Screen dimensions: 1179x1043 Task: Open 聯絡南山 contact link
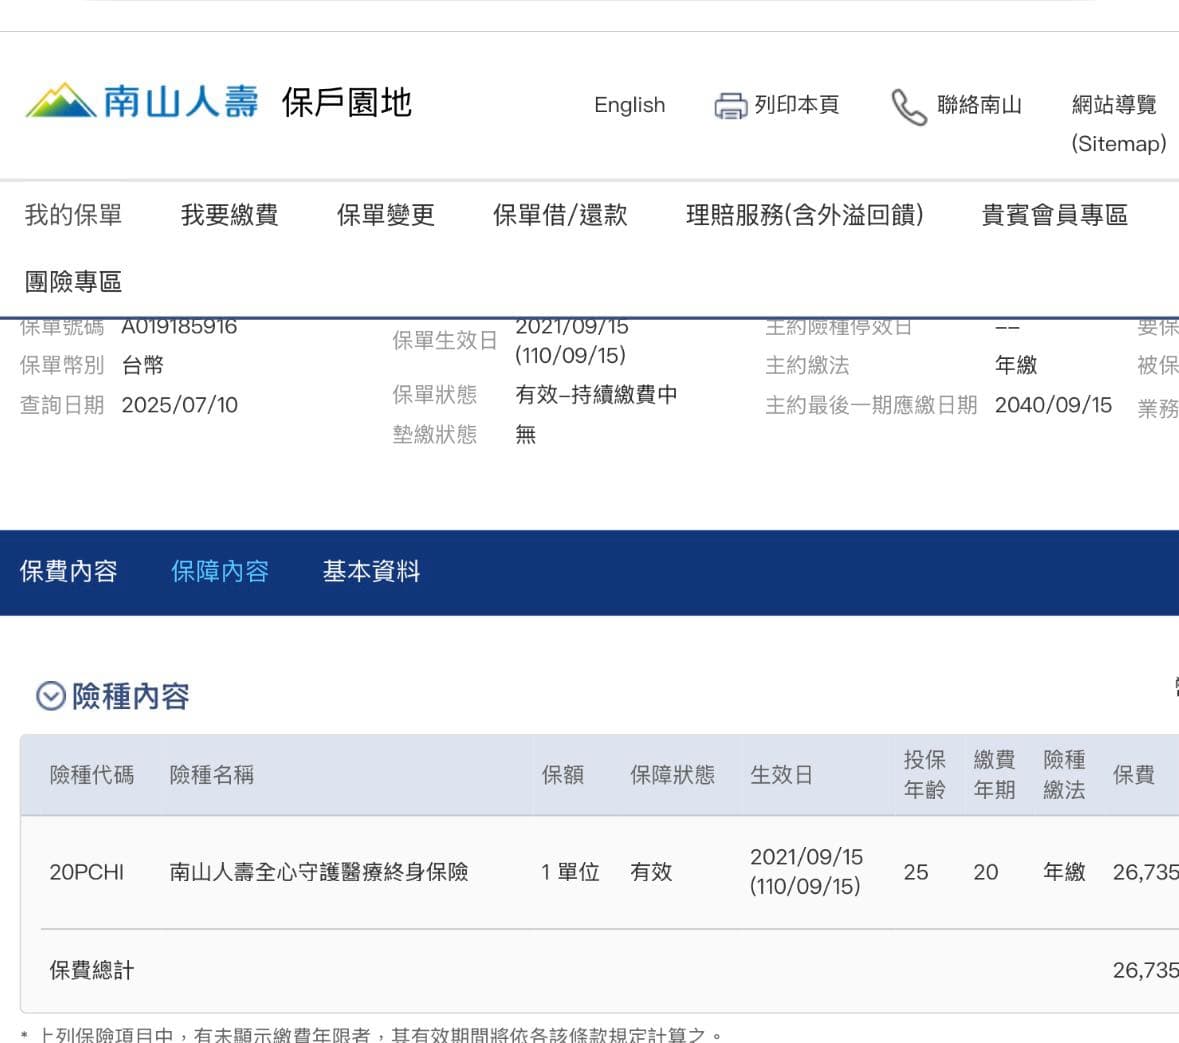pyautogui.click(x=979, y=105)
